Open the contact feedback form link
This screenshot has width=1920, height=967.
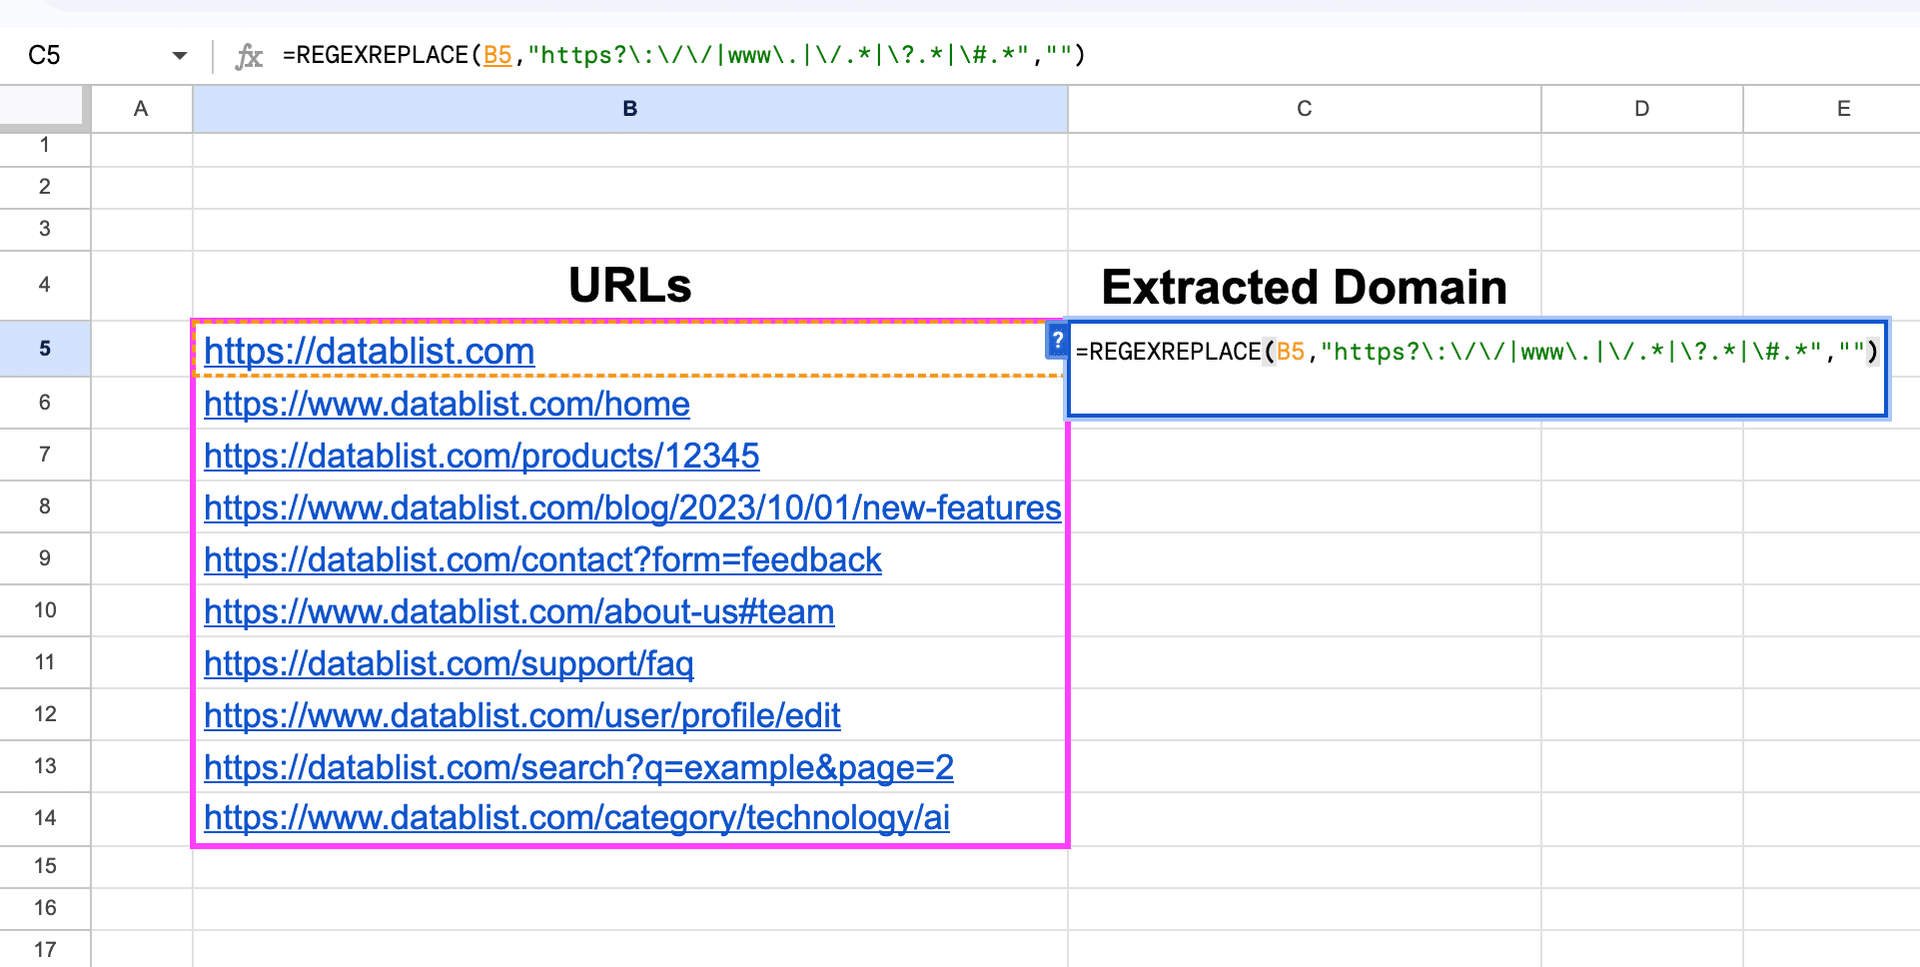pos(542,559)
